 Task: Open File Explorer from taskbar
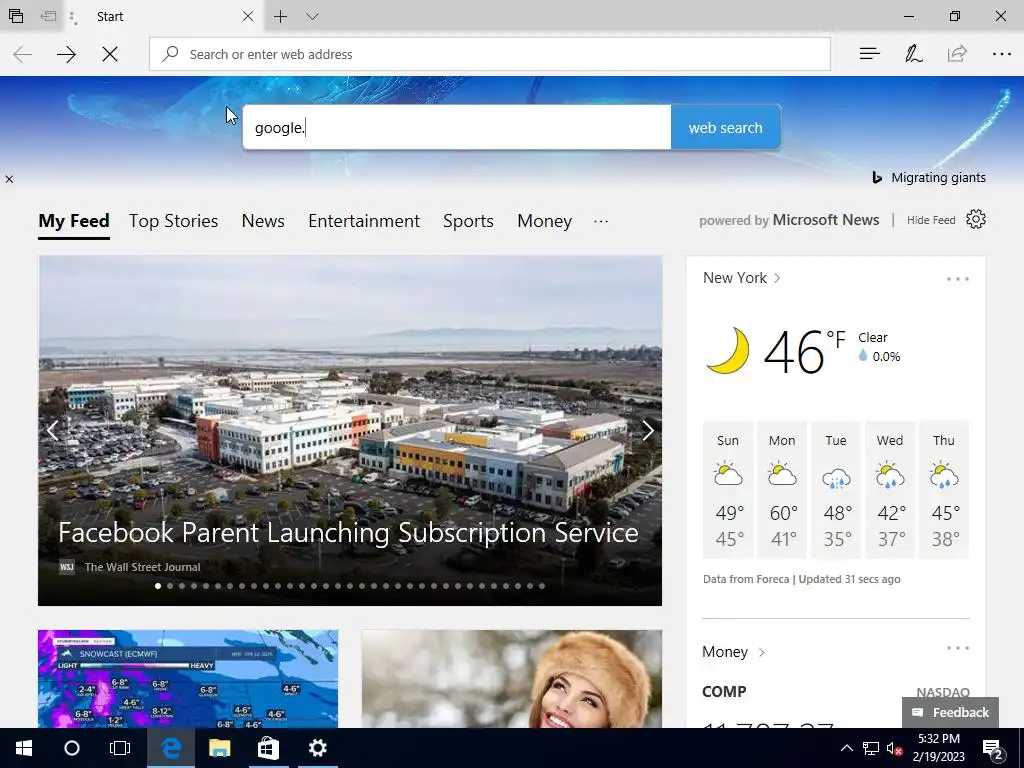(x=219, y=748)
